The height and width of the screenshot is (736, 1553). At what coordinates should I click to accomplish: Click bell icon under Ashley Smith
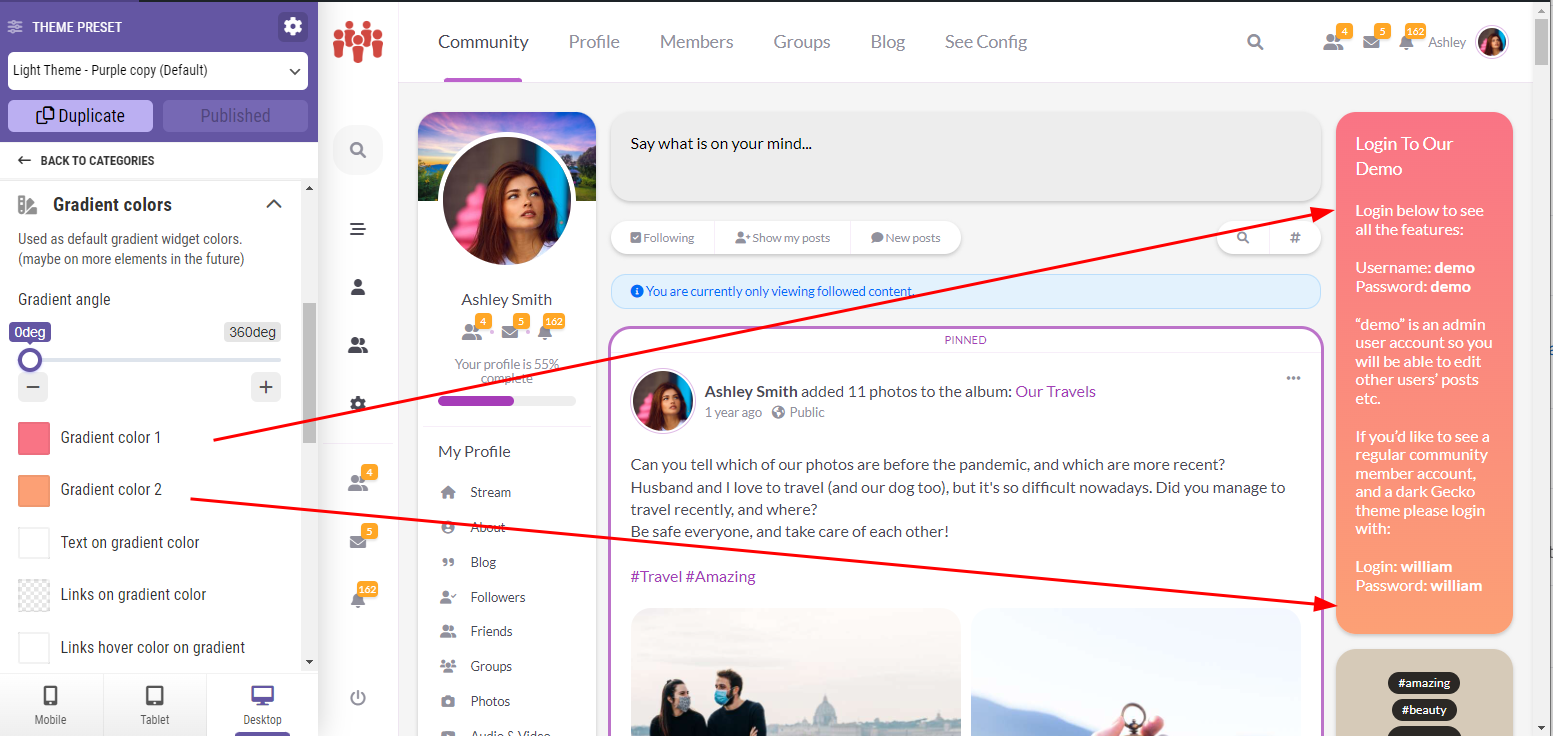tap(545, 331)
